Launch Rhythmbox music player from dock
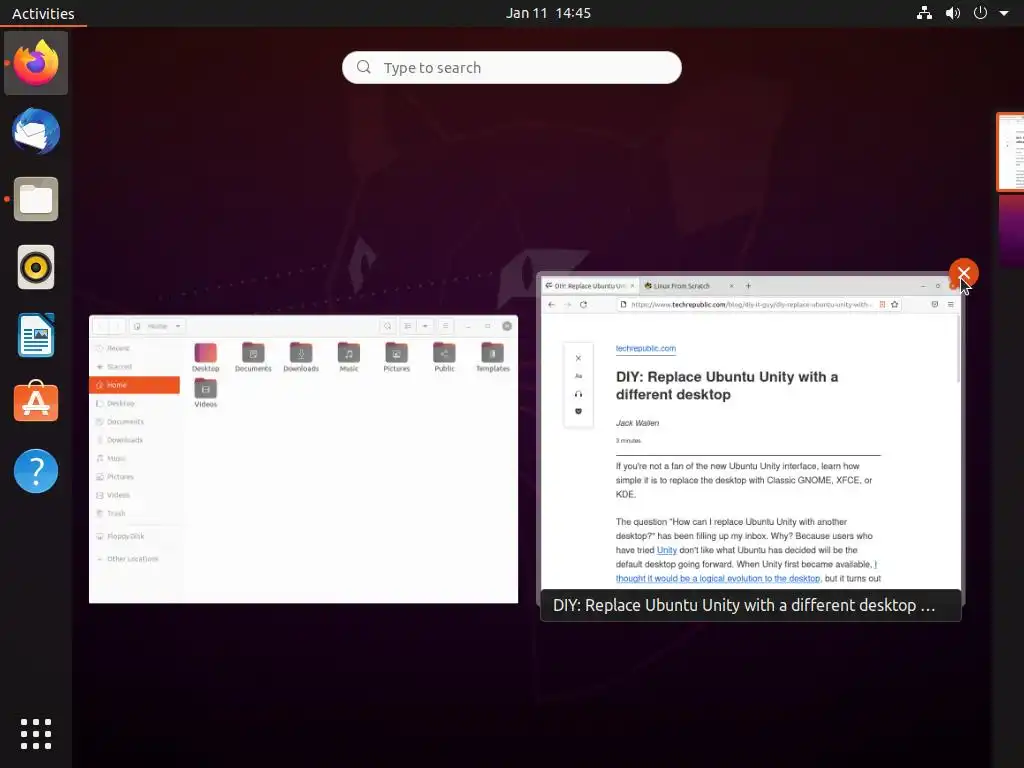 [x=36, y=267]
